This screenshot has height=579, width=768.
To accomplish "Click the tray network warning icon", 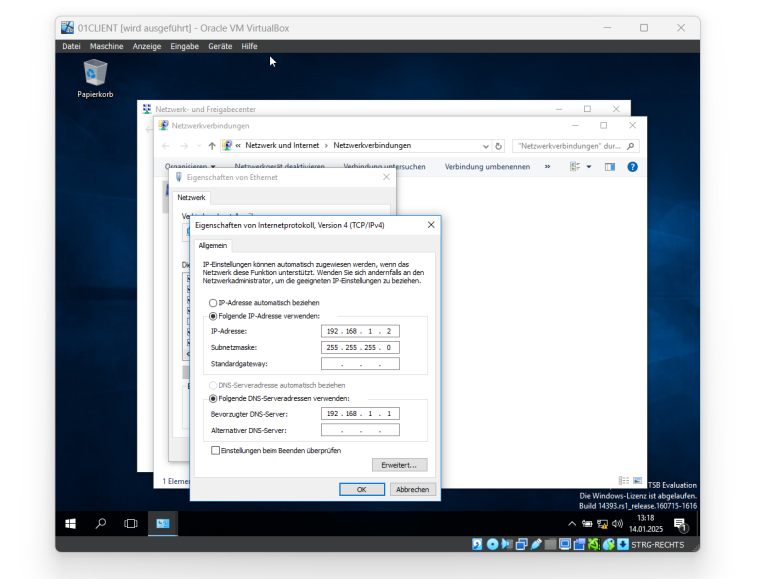I will 602,524.
